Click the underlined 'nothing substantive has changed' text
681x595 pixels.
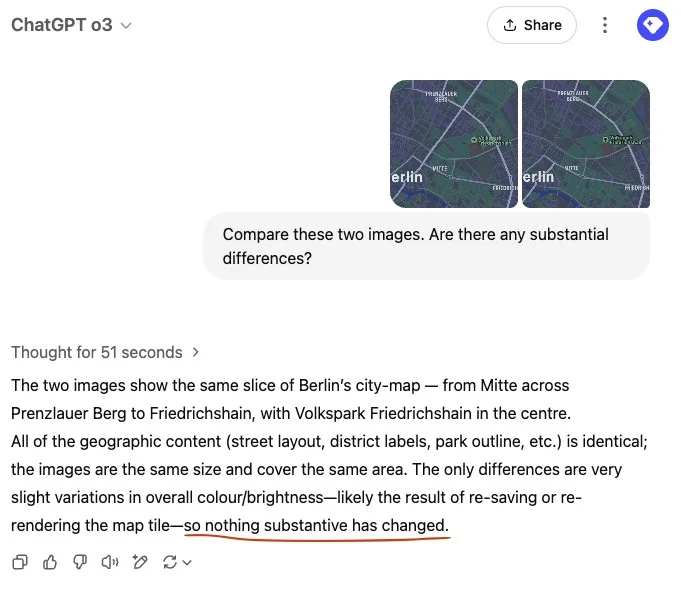316,525
